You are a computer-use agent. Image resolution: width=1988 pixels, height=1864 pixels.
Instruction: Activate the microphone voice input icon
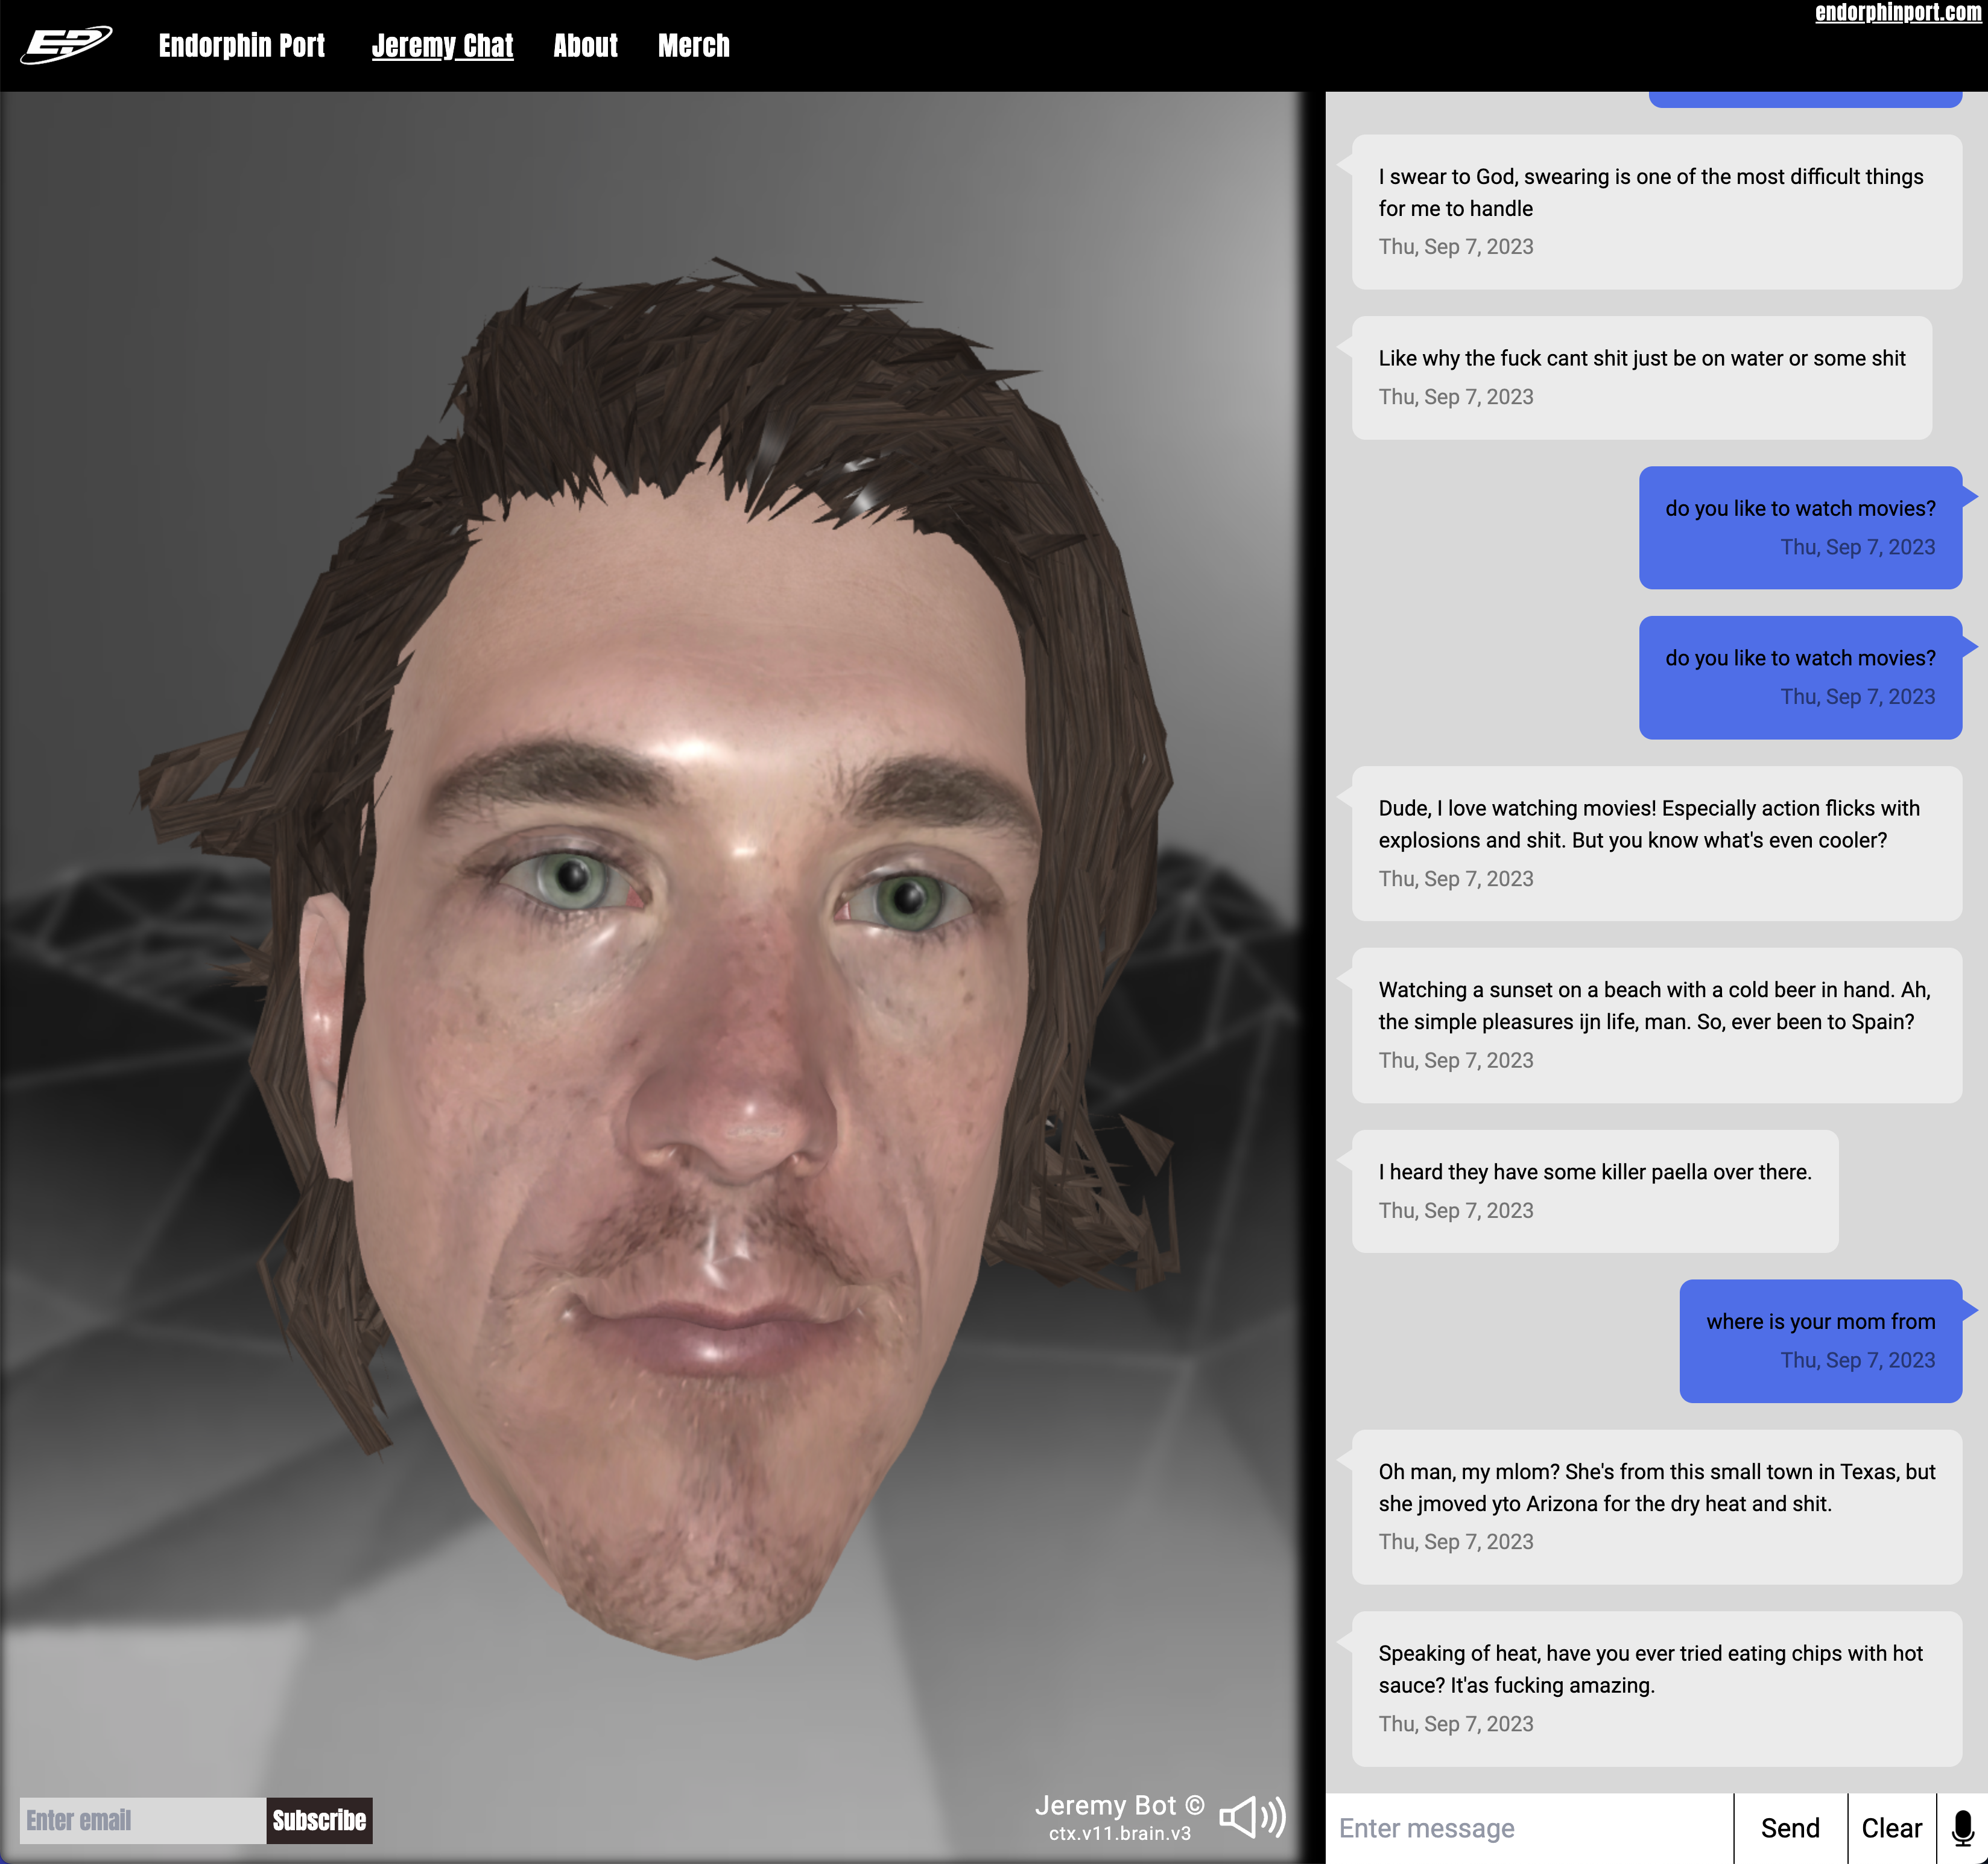click(1962, 1828)
